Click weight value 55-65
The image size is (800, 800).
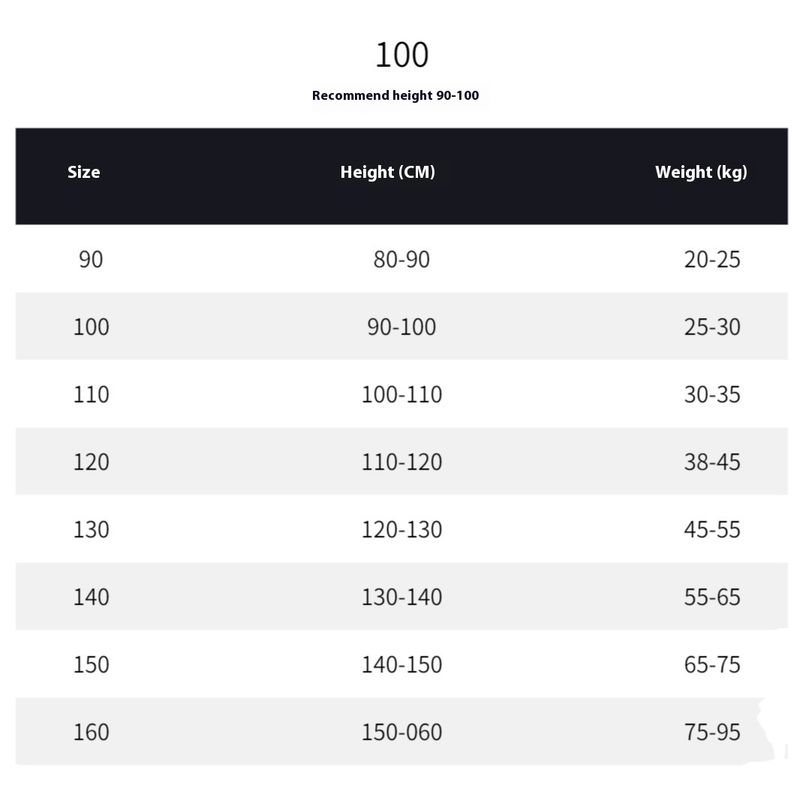point(712,597)
